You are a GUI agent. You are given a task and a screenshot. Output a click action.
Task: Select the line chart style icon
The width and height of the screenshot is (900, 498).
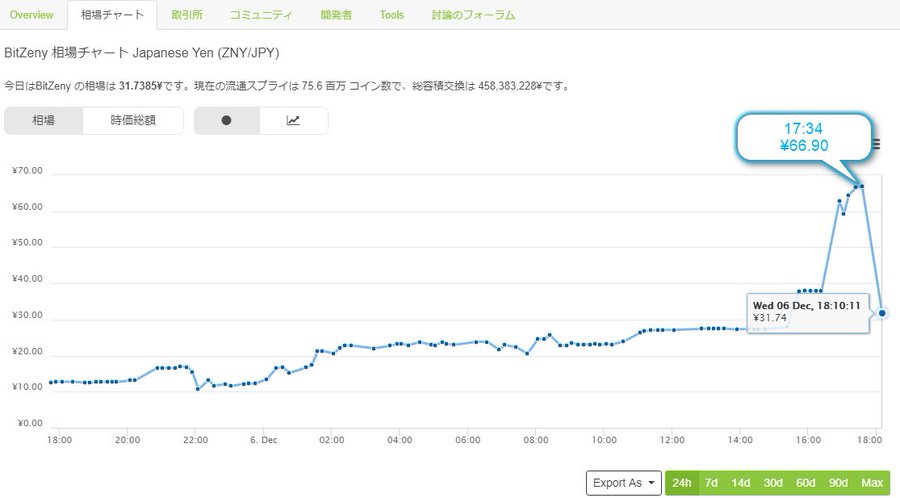[293, 120]
